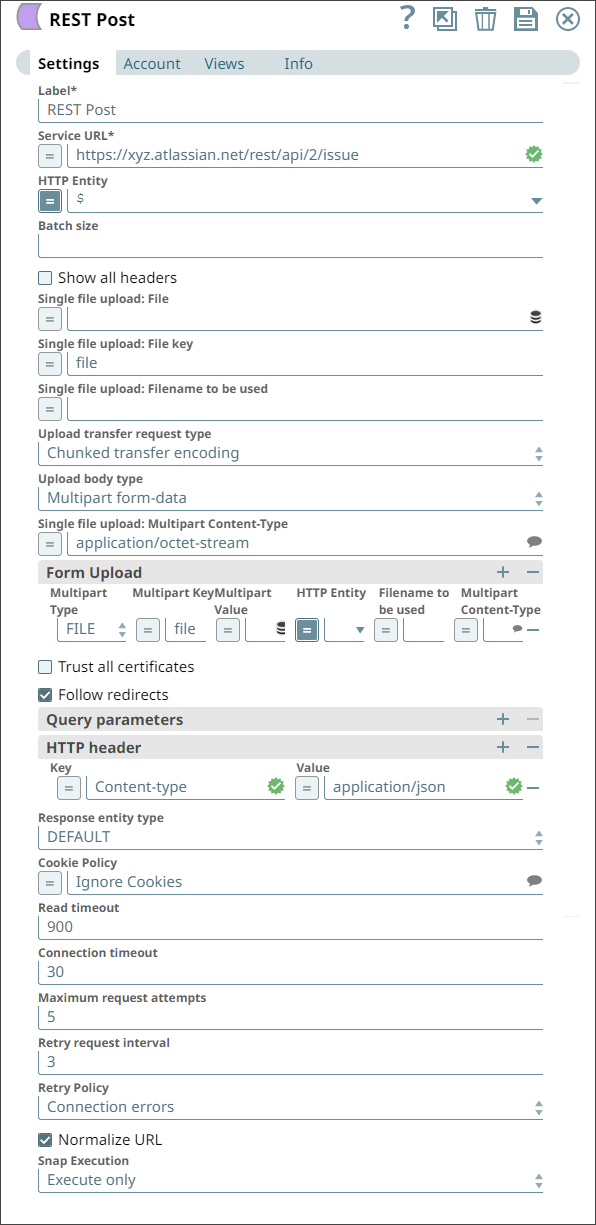Open the Upload body type dropdown
This screenshot has width=596, height=1225.
(538, 497)
